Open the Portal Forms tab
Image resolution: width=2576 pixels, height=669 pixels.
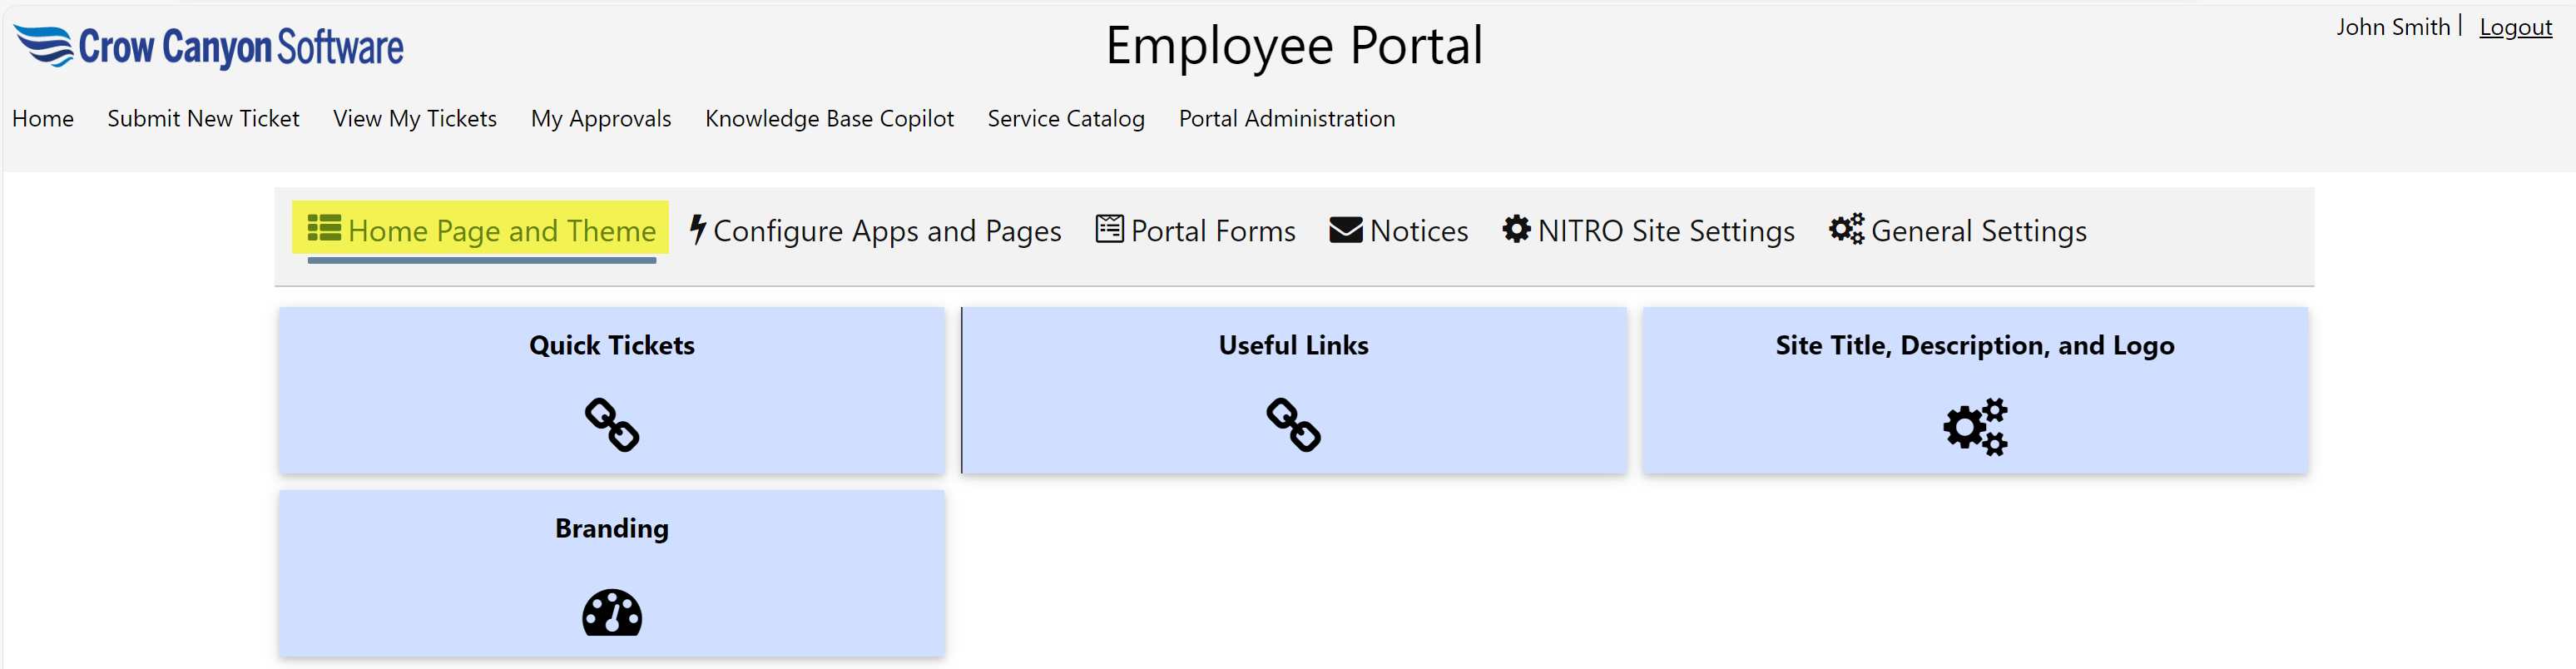coord(1212,231)
